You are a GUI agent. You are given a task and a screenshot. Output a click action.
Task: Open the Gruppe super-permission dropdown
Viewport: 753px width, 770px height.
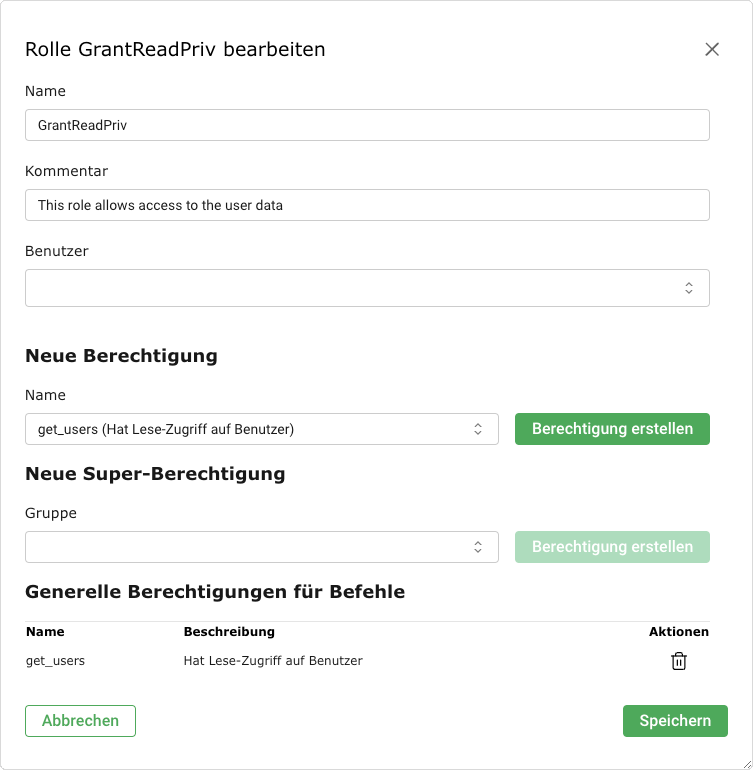(x=261, y=547)
